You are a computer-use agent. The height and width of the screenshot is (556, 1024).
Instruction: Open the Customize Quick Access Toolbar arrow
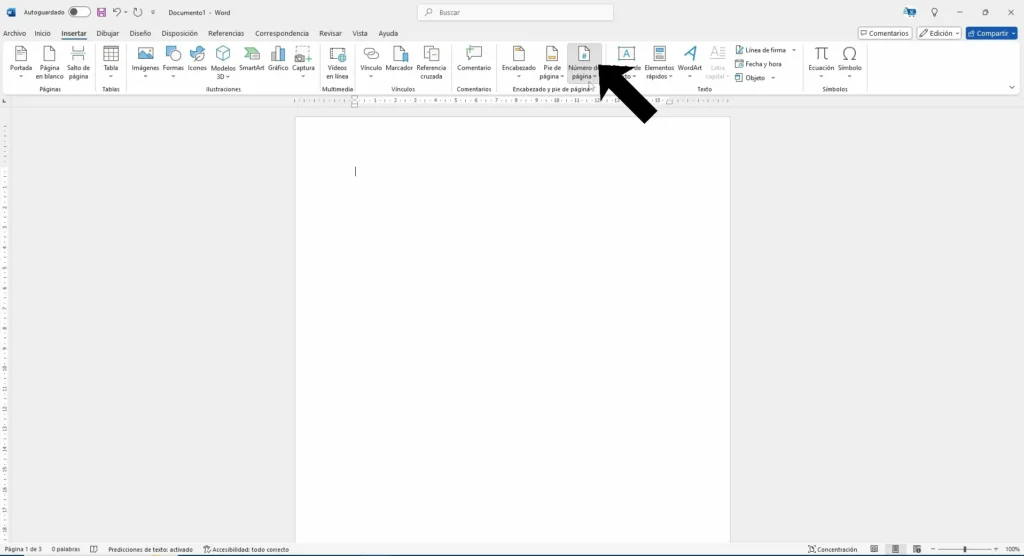tap(153, 12)
